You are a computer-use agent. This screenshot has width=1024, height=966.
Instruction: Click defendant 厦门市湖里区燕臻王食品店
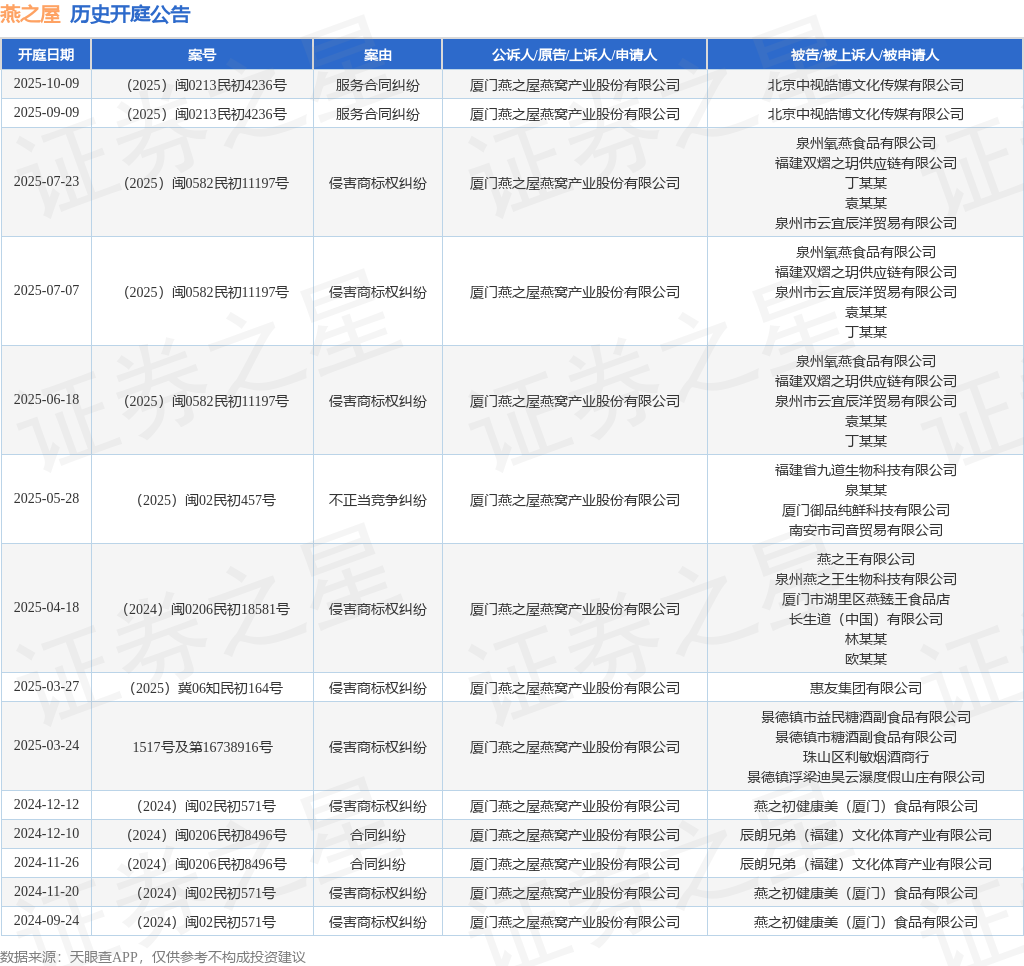tap(866, 600)
